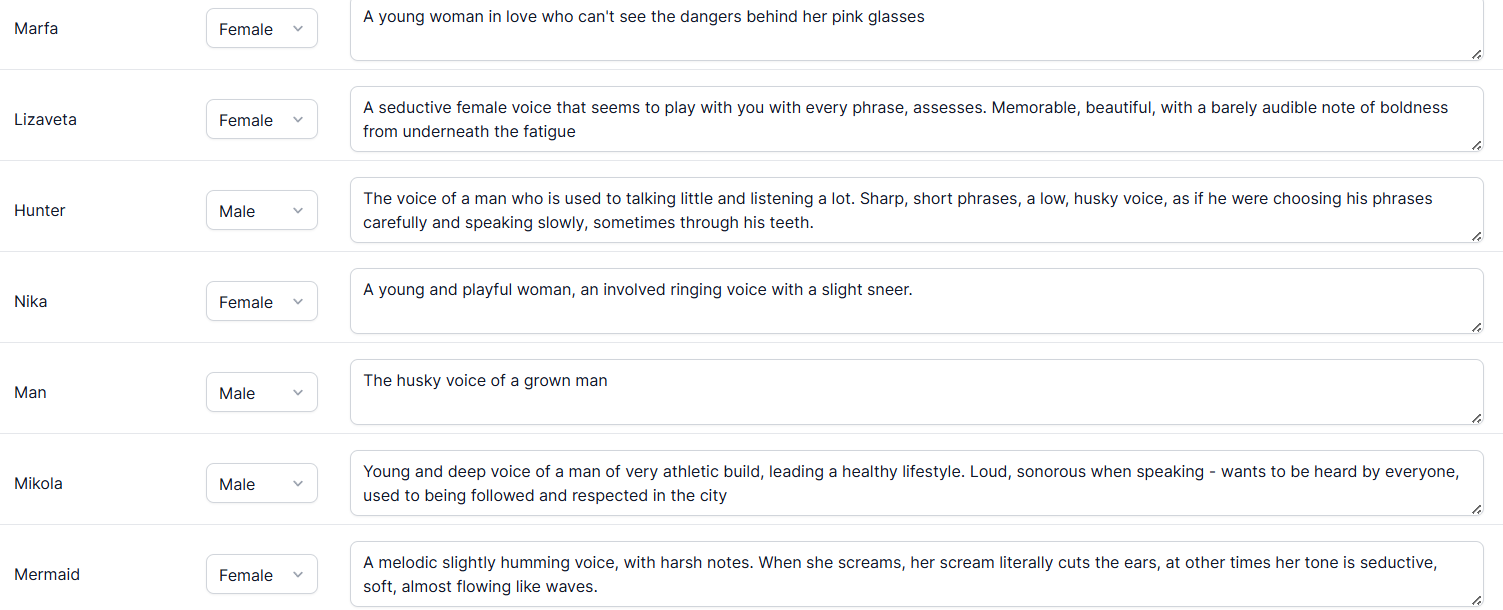Click Mikola's athletic voice description field
This screenshot has height=610, width=1503.
[x=915, y=483]
